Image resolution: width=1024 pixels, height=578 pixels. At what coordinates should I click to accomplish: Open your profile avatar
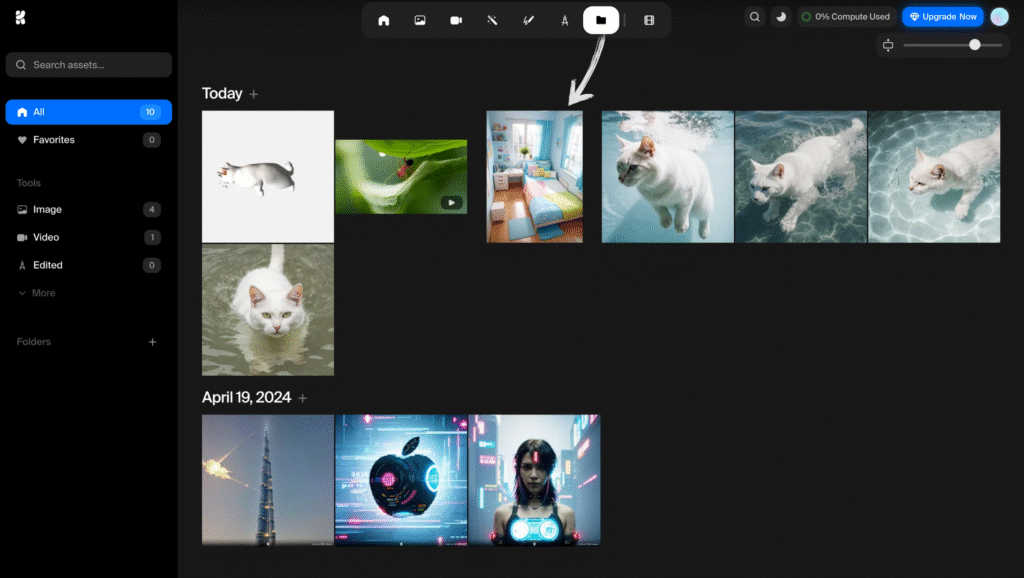[x=999, y=16]
